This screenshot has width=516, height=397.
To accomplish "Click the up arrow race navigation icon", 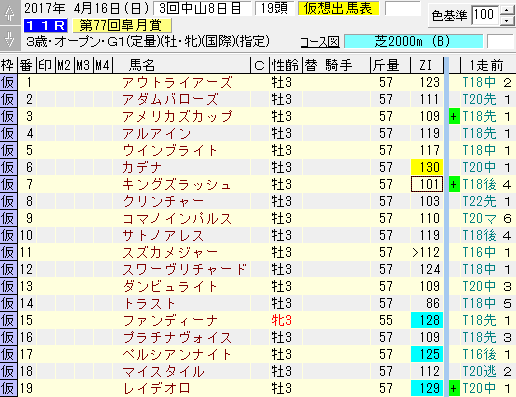I will [10, 13].
